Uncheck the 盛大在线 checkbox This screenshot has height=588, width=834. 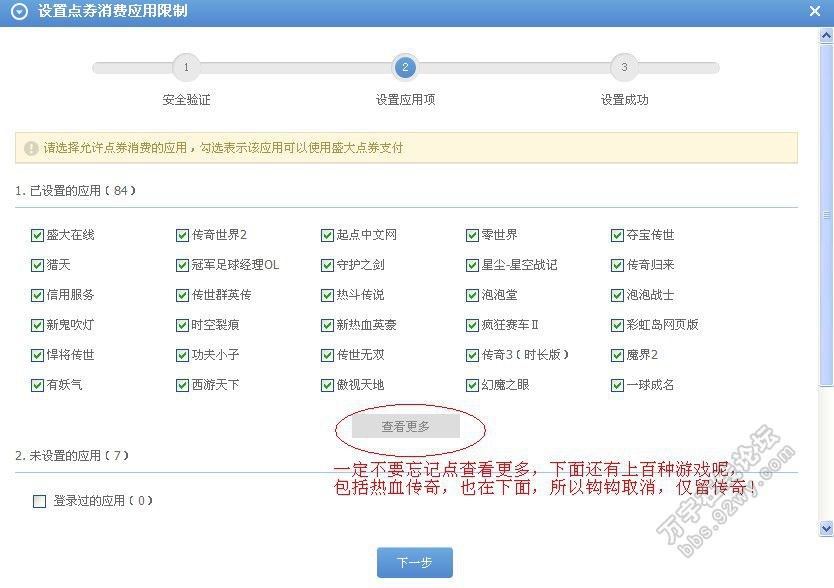point(37,235)
